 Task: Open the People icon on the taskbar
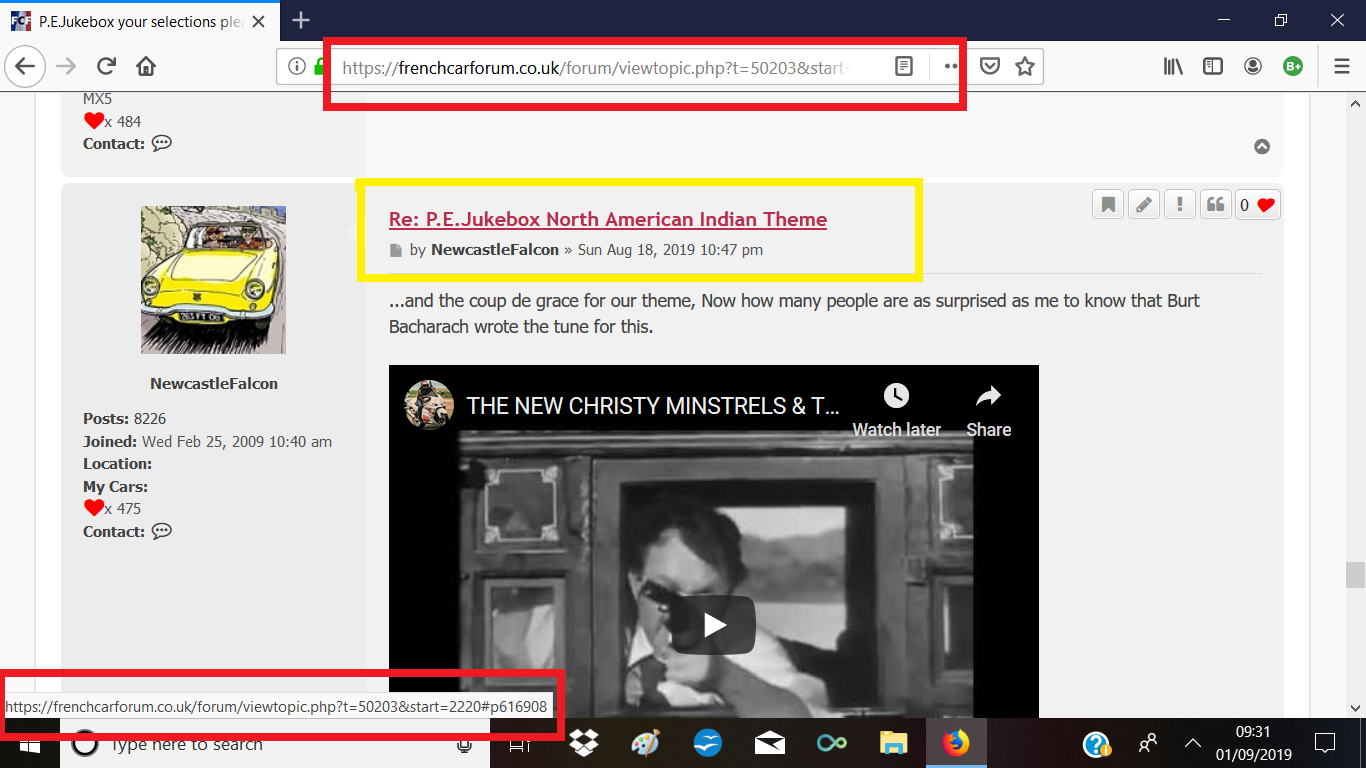tap(1148, 744)
